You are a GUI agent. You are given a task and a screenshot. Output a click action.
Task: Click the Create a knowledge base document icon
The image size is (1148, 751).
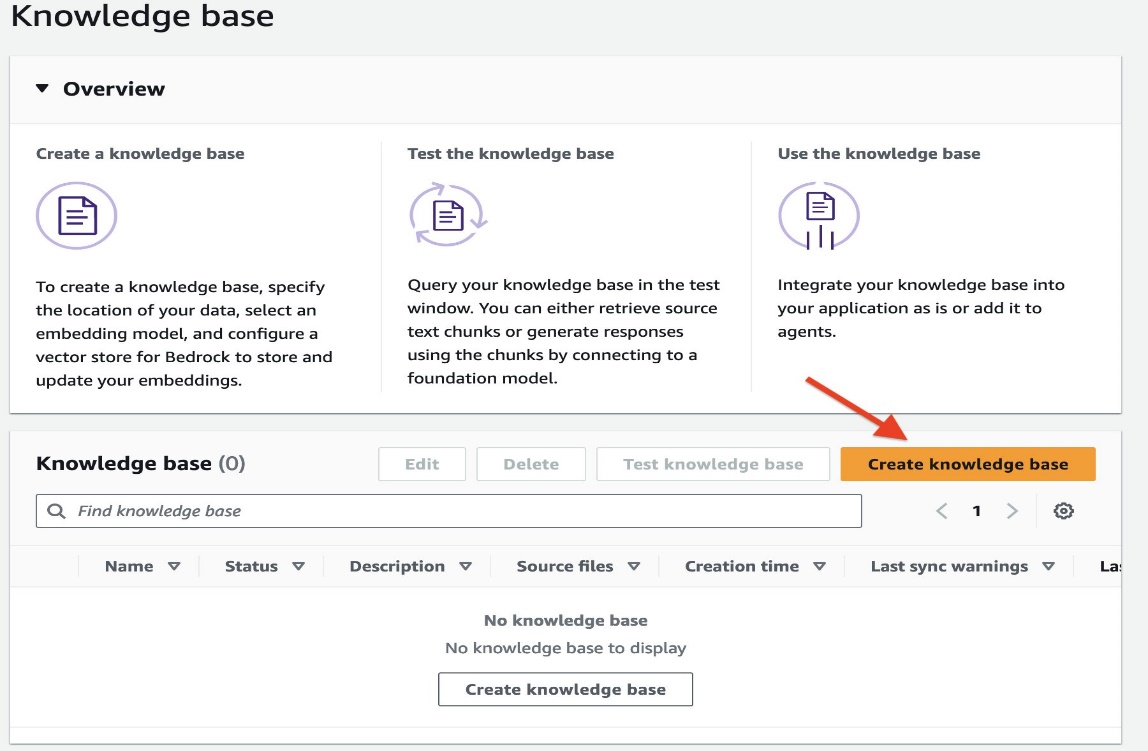pos(77,216)
